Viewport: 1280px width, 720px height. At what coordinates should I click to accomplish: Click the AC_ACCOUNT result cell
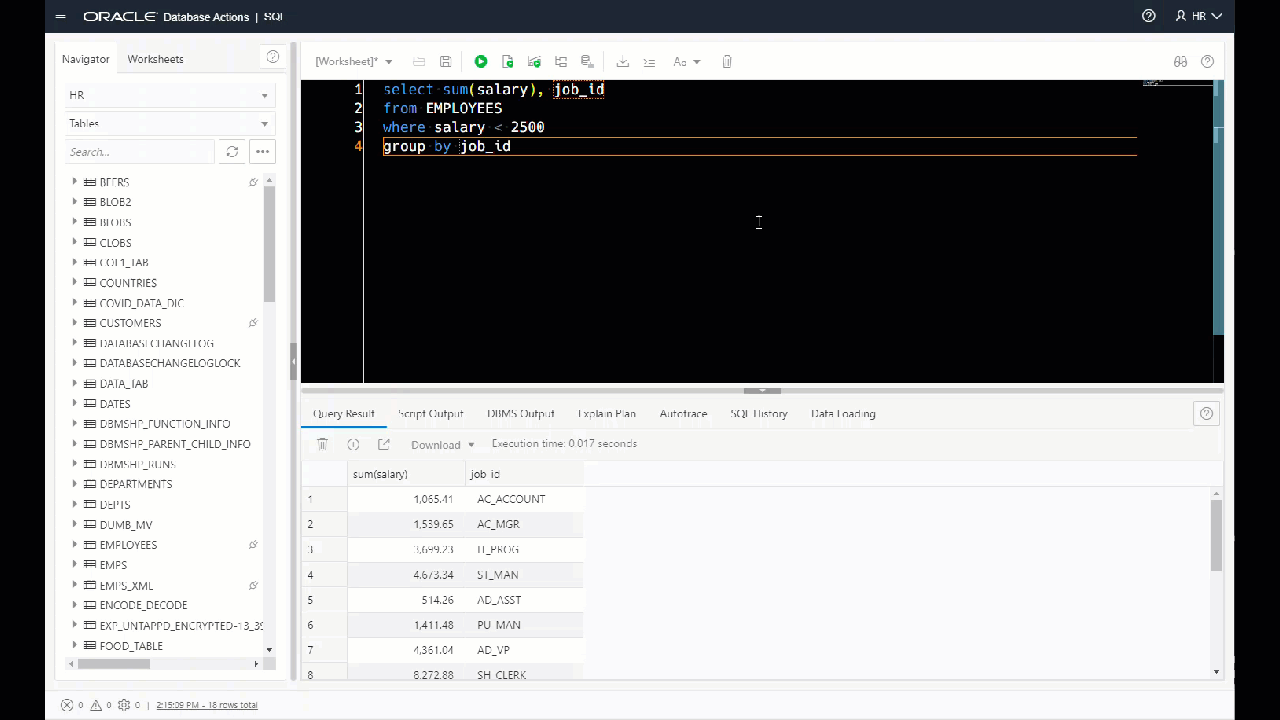click(x=524, y=499)
